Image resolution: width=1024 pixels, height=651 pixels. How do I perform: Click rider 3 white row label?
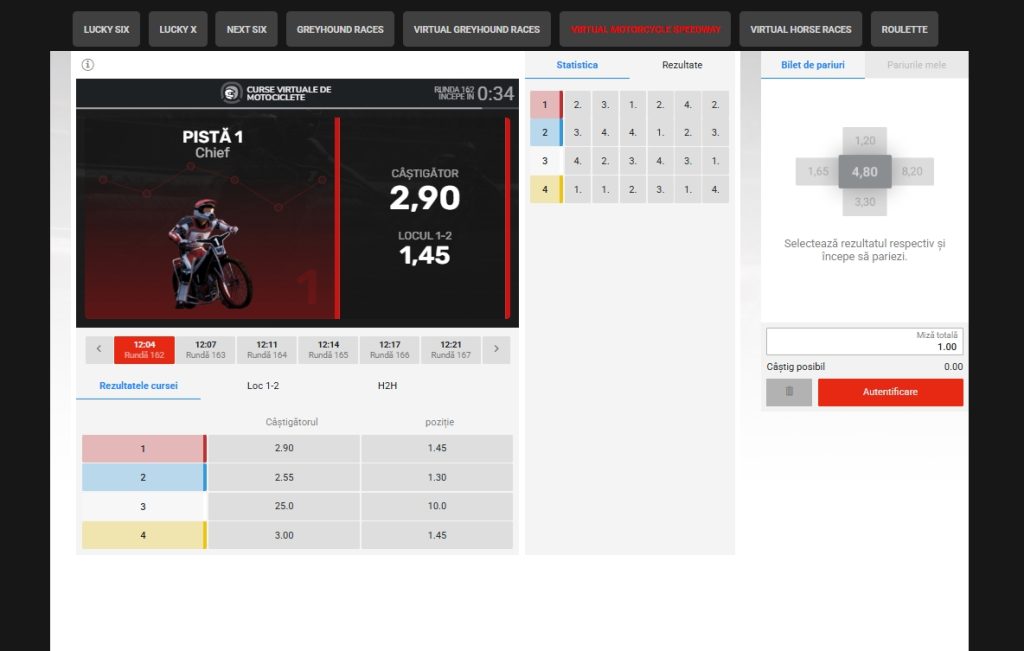click(x=144, y=506)
